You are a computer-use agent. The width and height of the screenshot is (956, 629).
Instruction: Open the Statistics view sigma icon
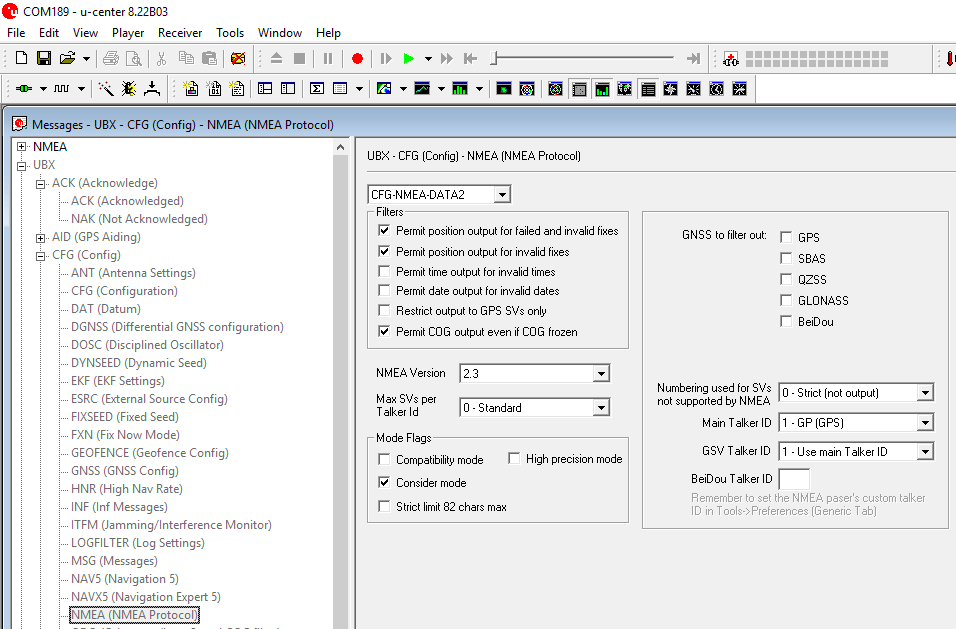317,89
